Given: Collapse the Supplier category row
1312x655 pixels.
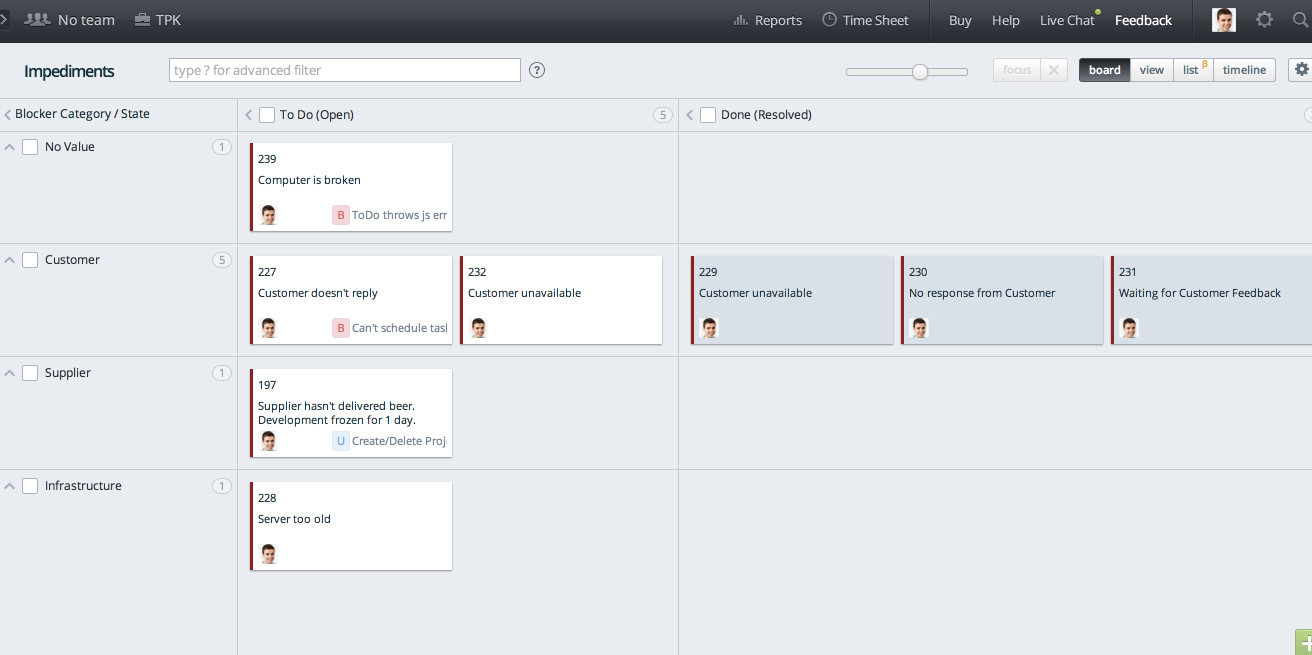Looking at the screenshot, I should point(9,372).
